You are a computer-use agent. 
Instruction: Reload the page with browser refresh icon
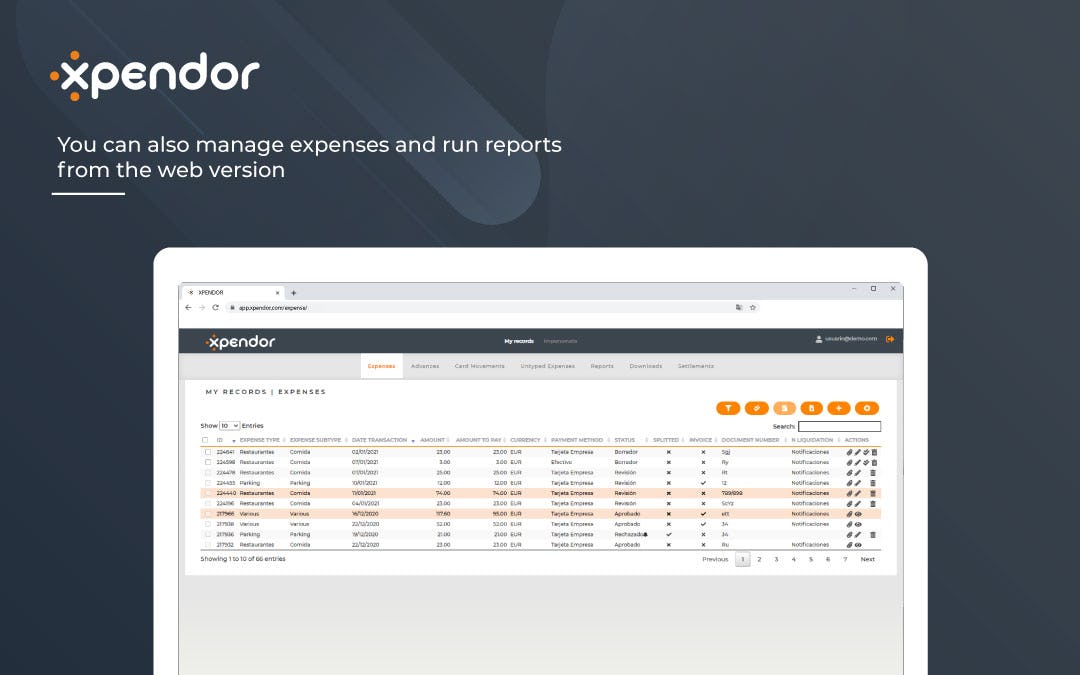pos(215,308)
